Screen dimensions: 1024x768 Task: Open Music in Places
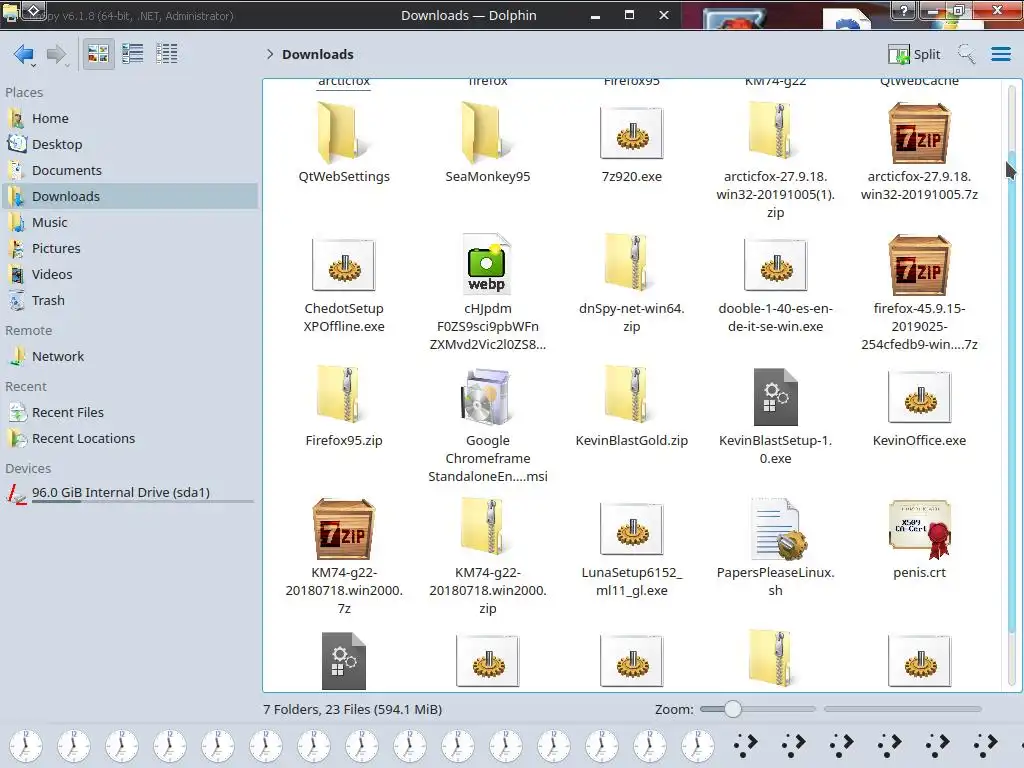(x=129, y=223)
